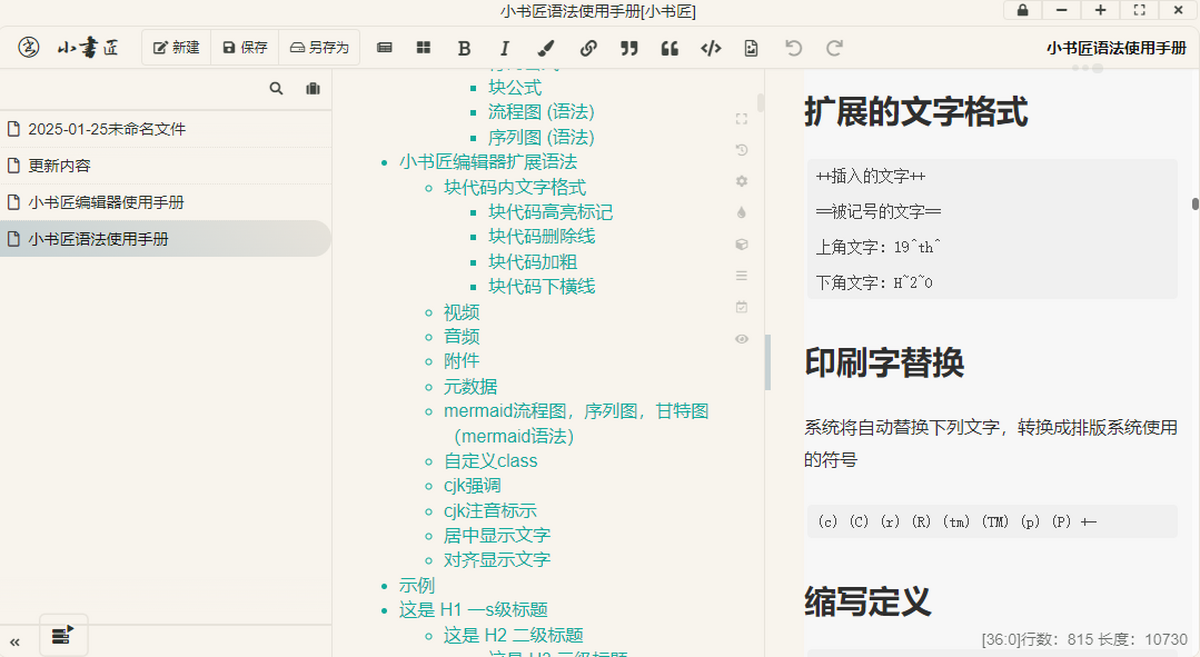This screenshot has width=1200, height=657.
Task: Open version history clock icon
Action: click(x=741, y=150)
